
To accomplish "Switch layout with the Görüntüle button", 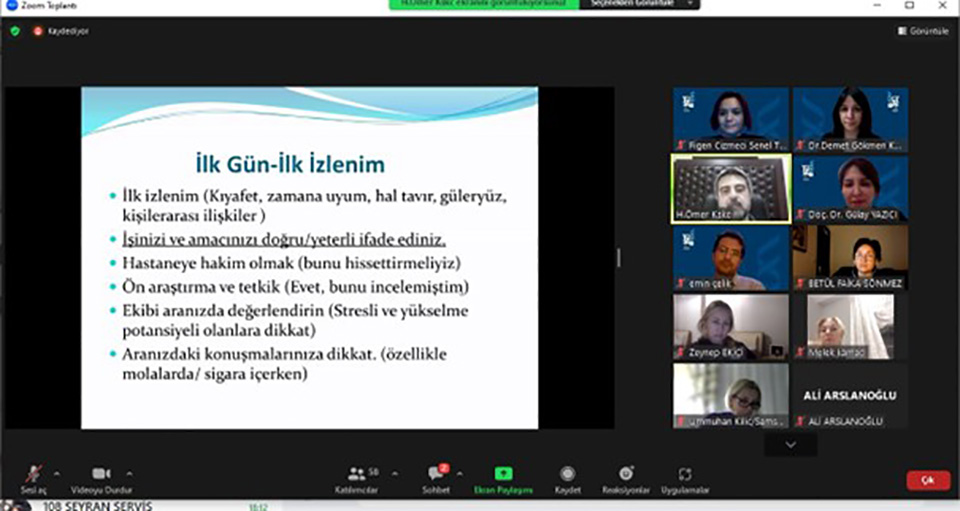I will [923, 31].
